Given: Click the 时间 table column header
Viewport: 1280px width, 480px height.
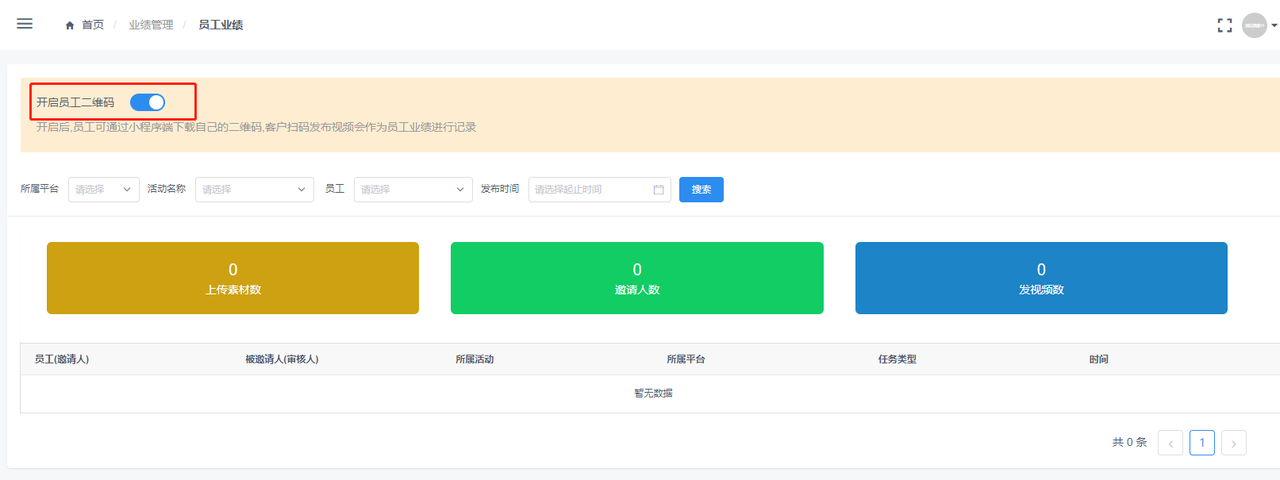Looking at the screenshot, I should 1098,359.
